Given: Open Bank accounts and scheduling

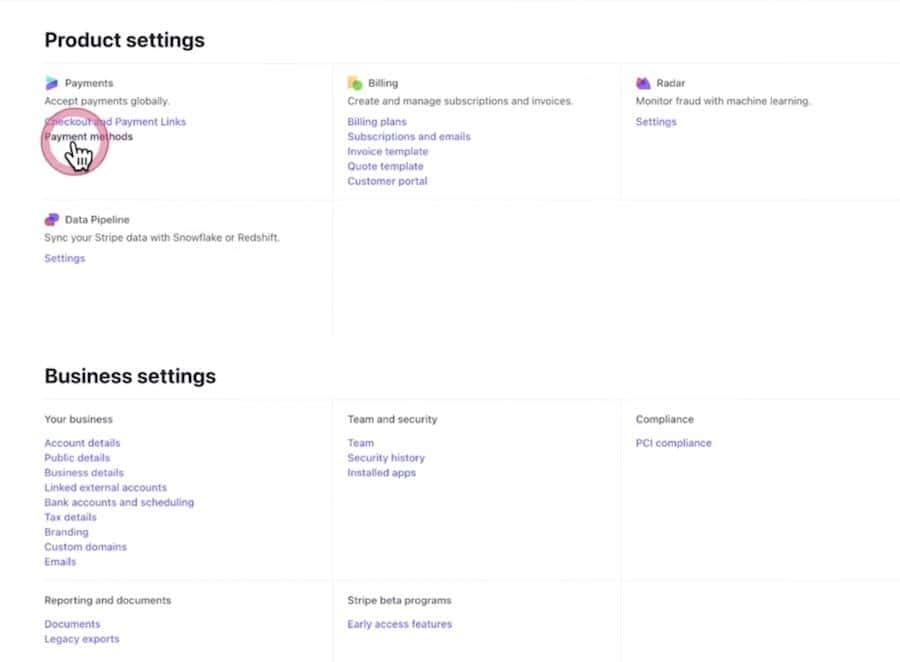Looking at the screenshot, I should [x=119, y=502].
